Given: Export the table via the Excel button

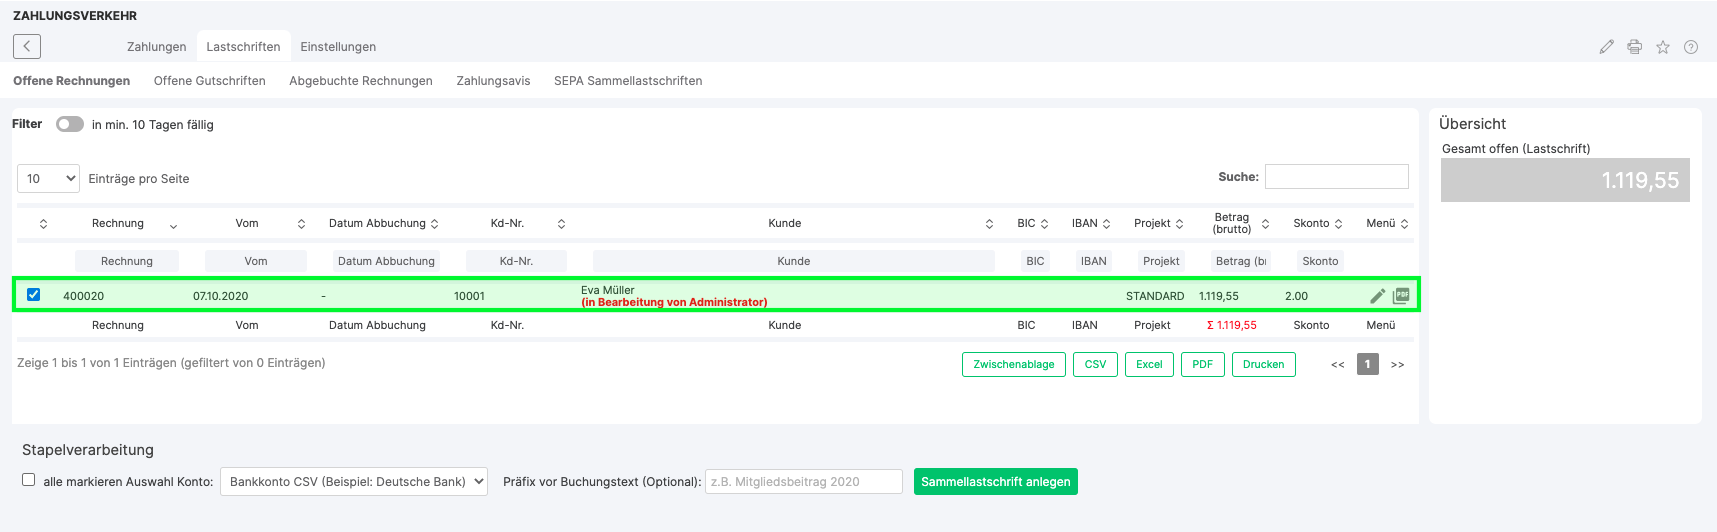Looking at the screenshot, I should pos(1149,365).
